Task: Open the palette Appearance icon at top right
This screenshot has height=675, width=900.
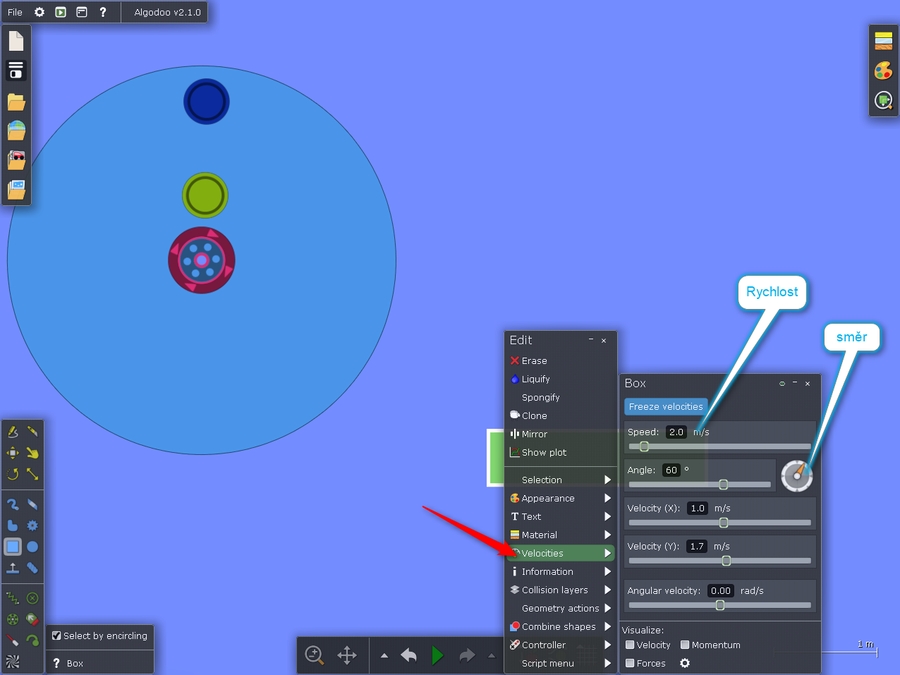Action: coord(883,71)
